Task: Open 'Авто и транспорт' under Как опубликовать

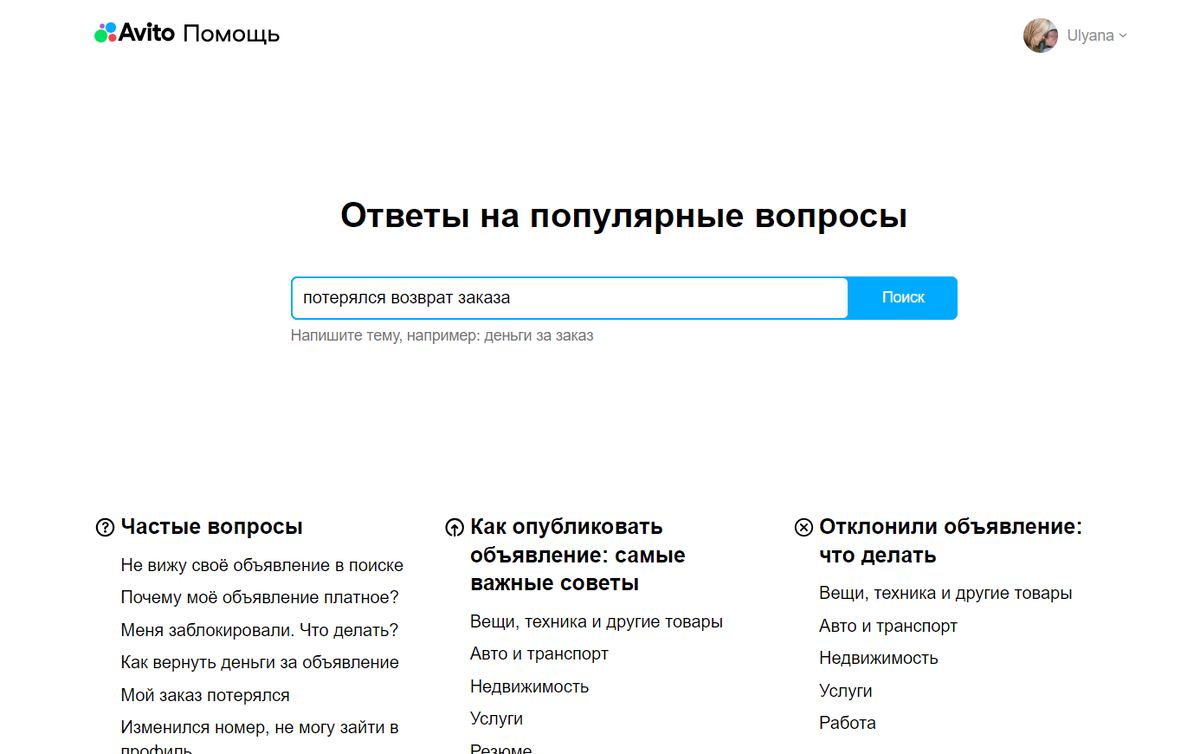Action: click(x=539, y=654)
